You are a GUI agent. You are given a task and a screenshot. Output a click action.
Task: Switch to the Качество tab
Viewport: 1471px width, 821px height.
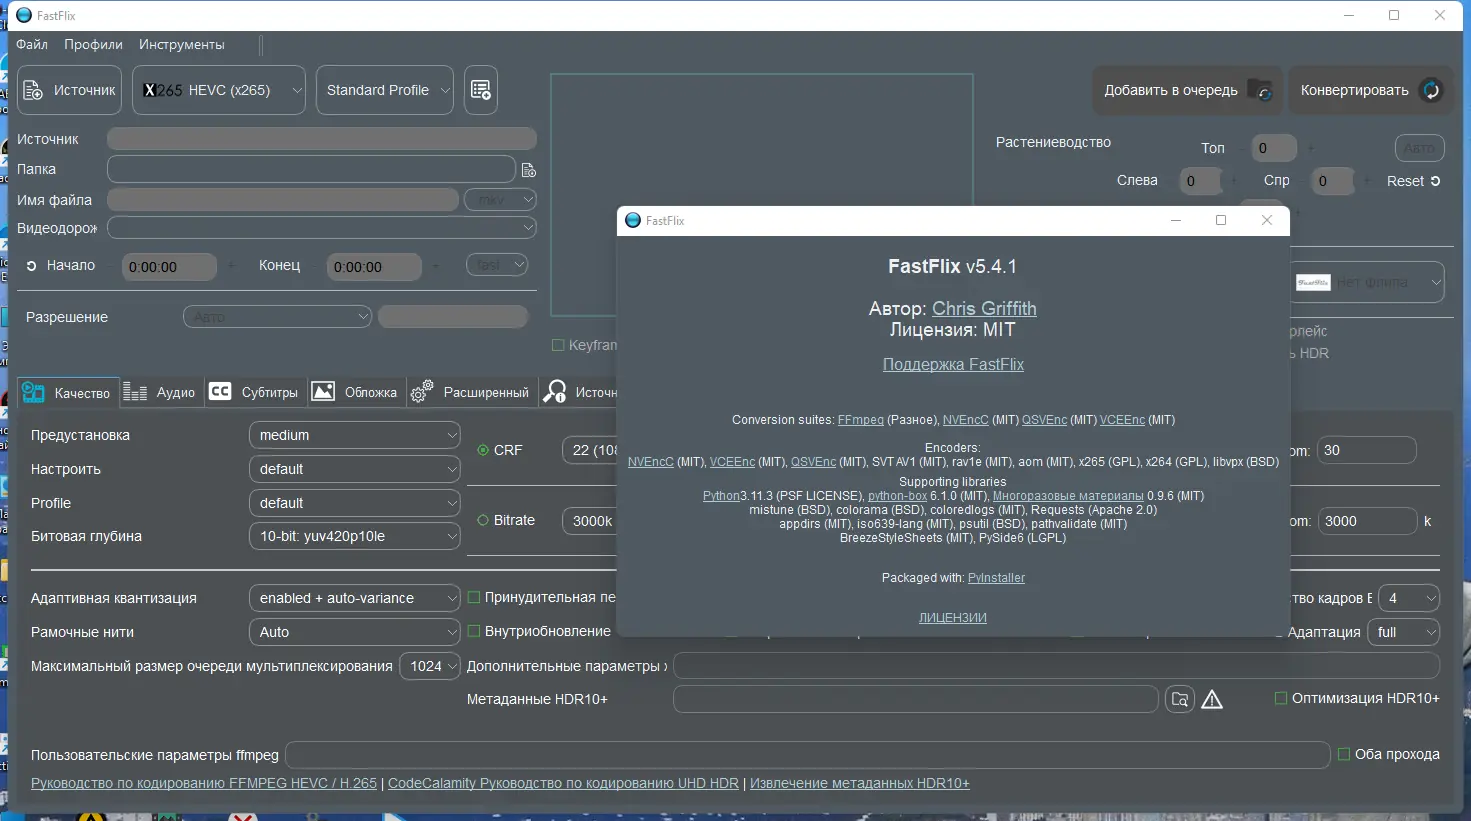tap(68, 392)
